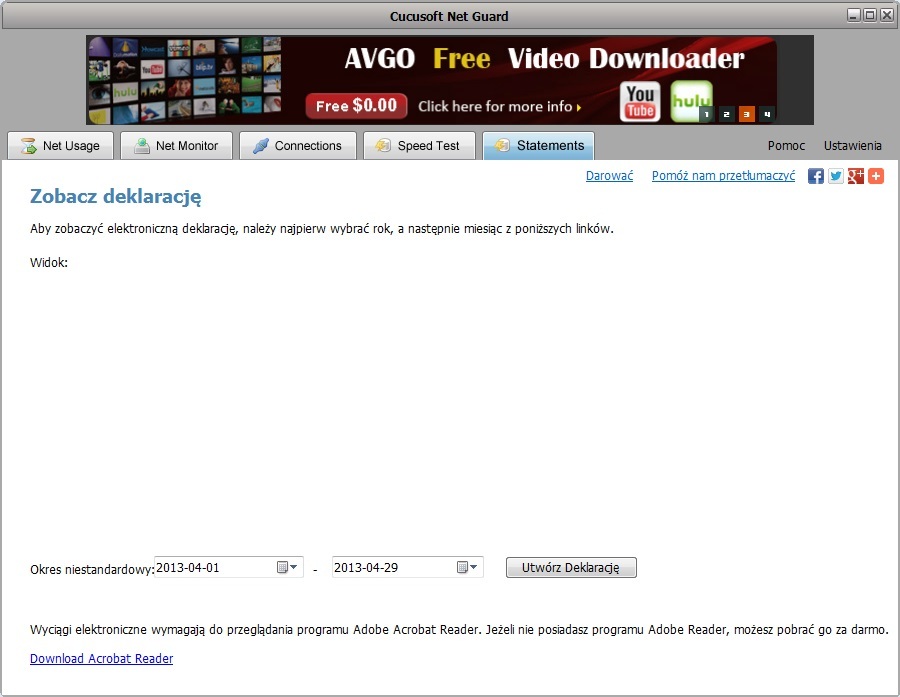Click the Zobacz deklarację heading
This screenshot has height=697, width=900.
115,196
